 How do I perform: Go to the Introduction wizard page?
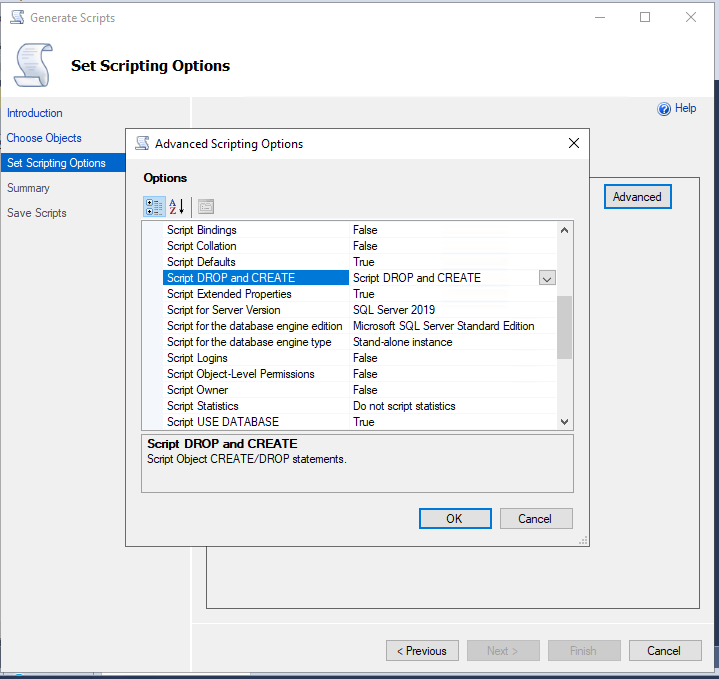tap(35, 113)
